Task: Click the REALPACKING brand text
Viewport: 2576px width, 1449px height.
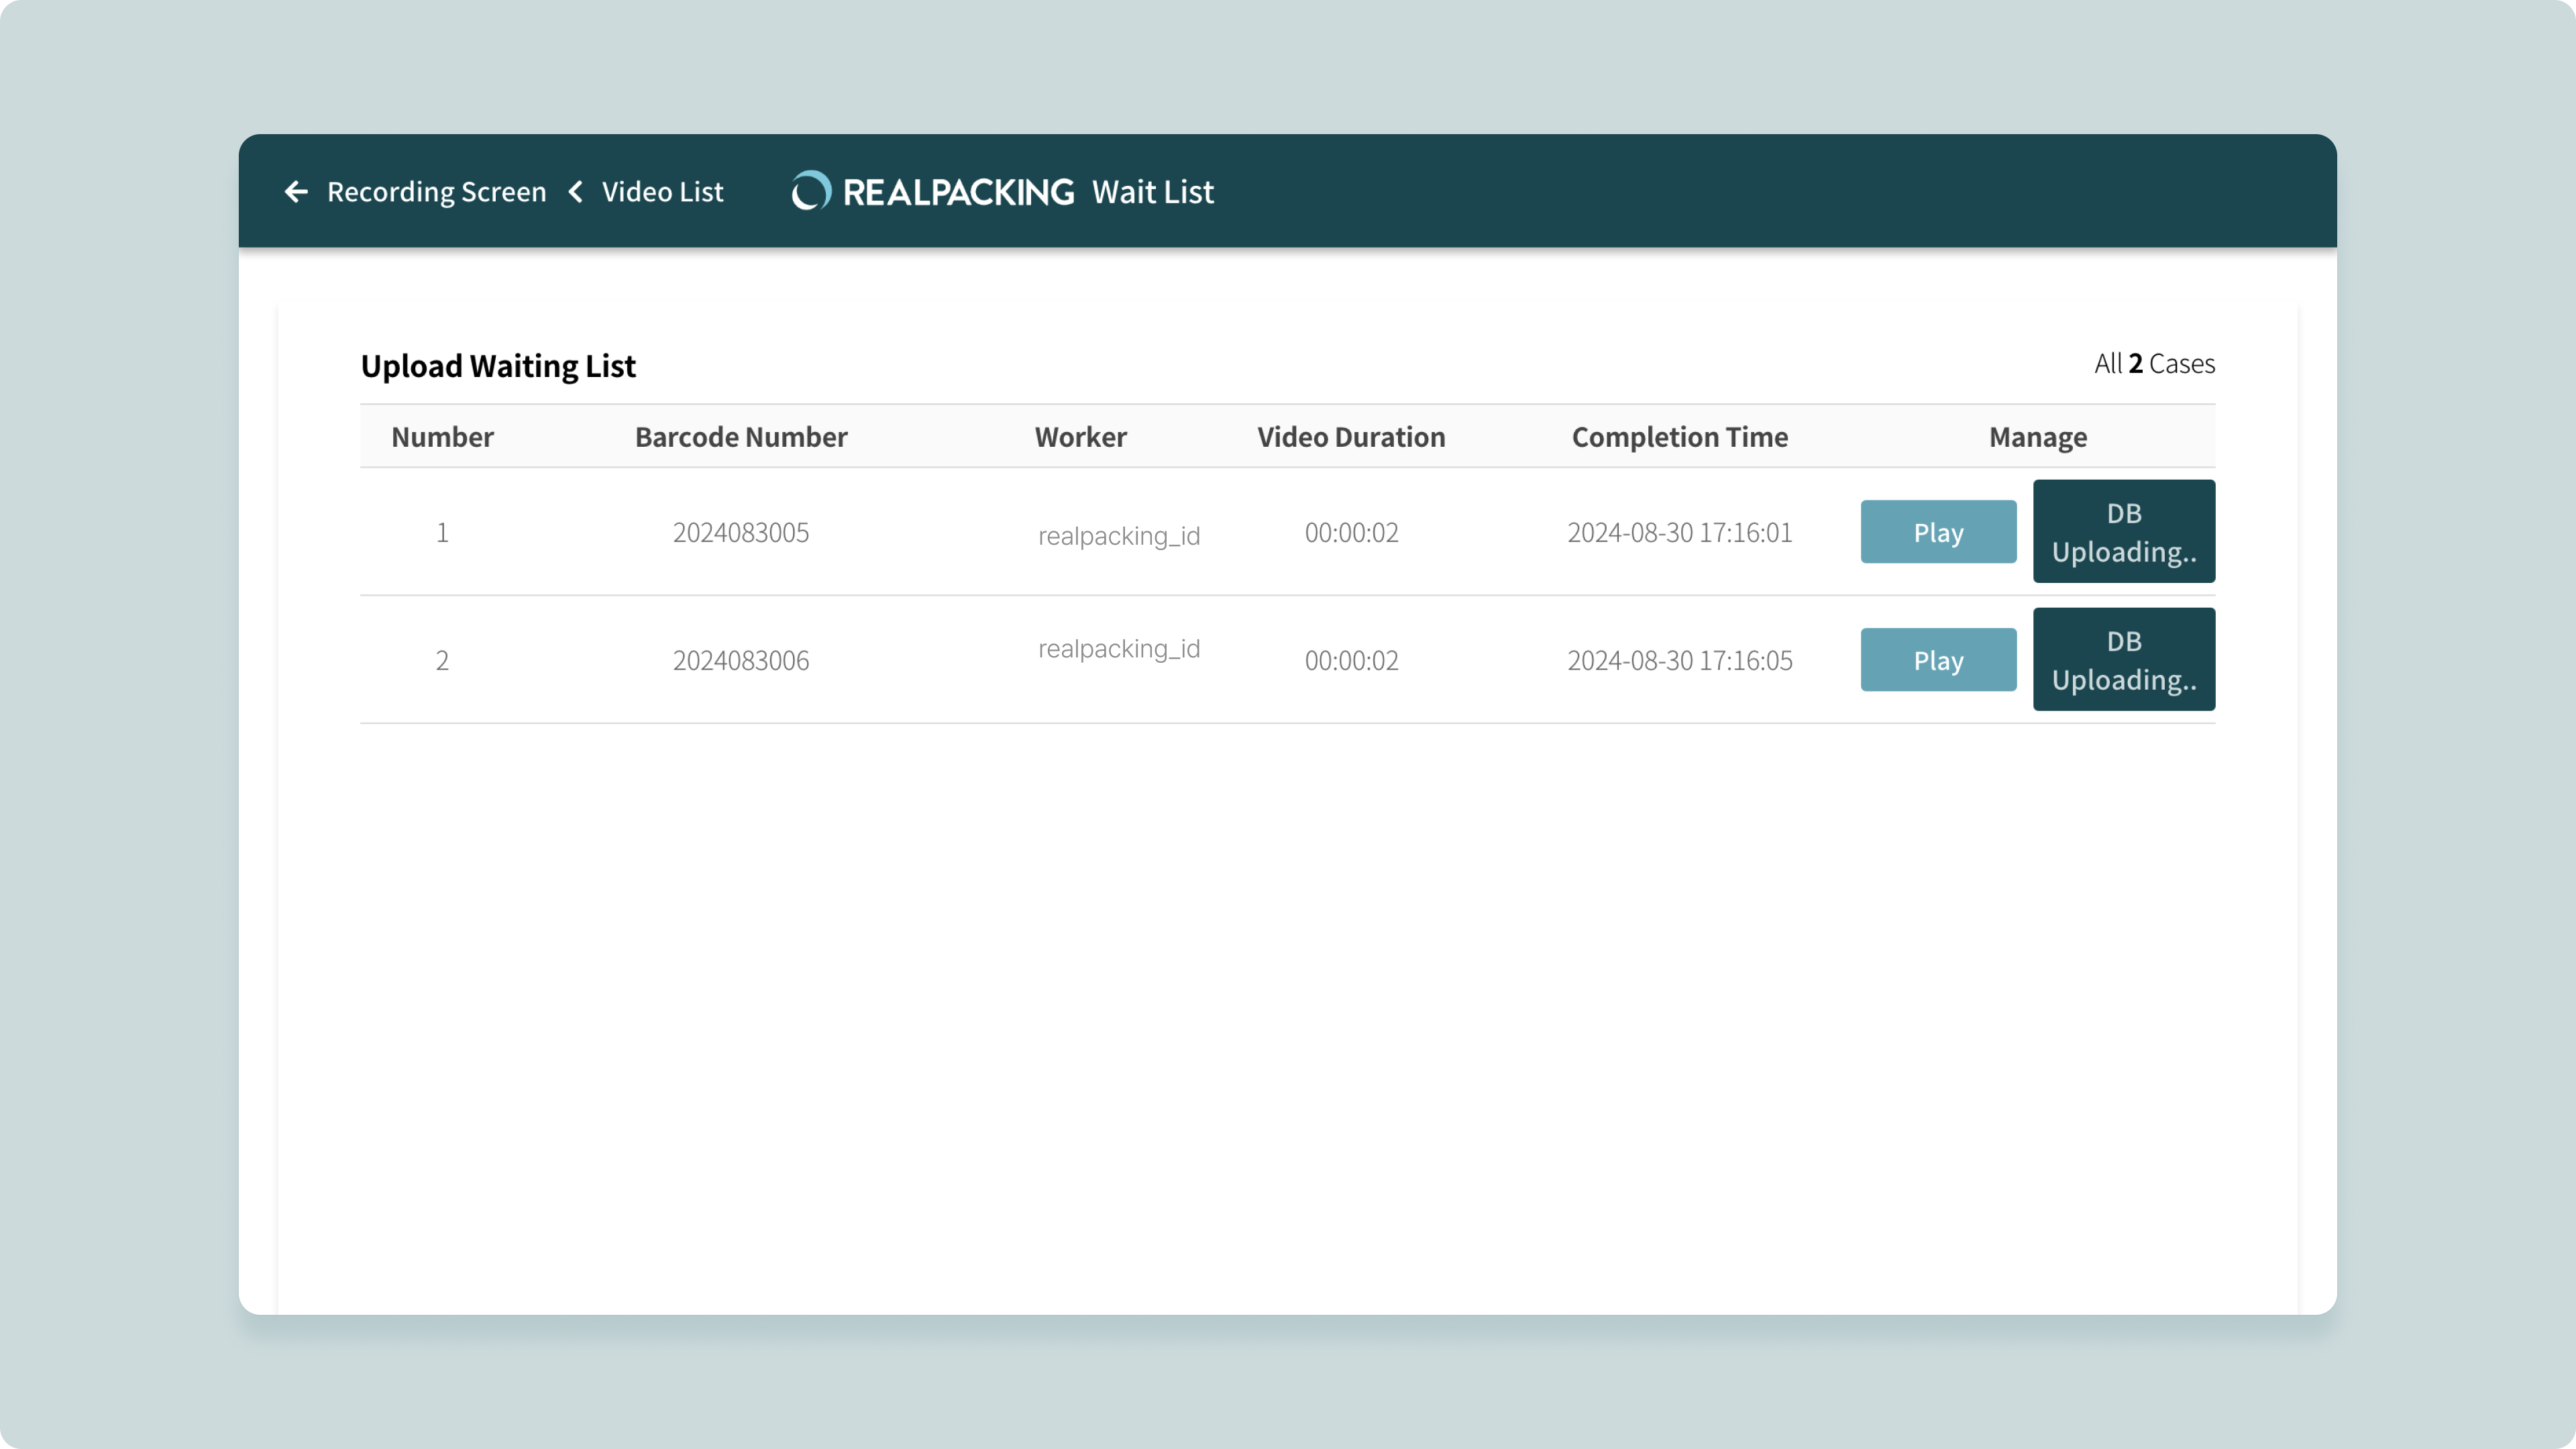Action: click(x=958, y=192)
